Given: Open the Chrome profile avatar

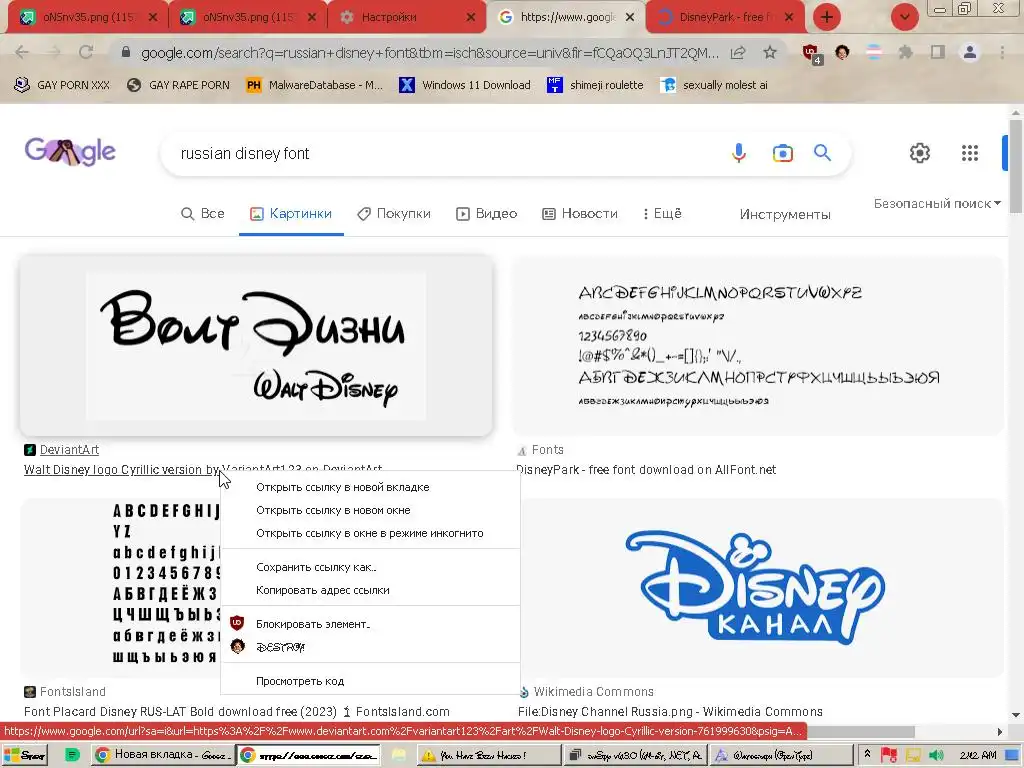Looking at the screenshot, I should pyautogui.click(x=970, y=52).
